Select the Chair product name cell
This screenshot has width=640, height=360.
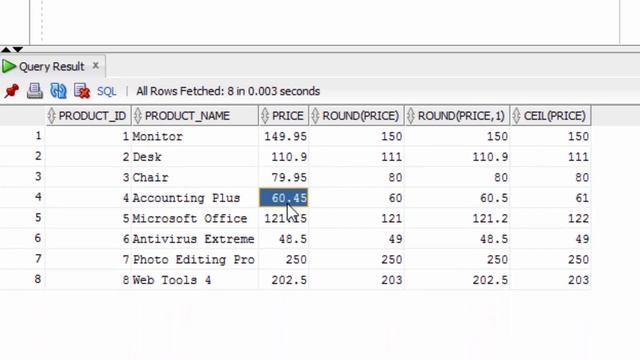point(195,178)
